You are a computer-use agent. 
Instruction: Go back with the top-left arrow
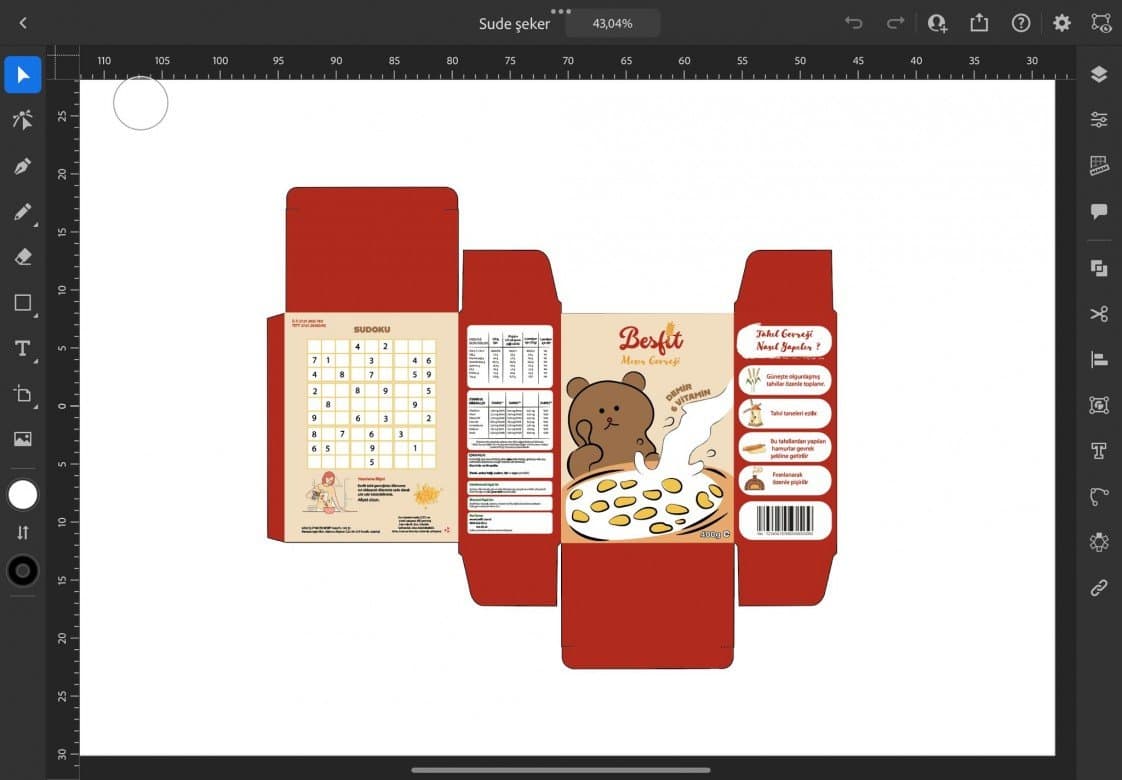point(23,23)
